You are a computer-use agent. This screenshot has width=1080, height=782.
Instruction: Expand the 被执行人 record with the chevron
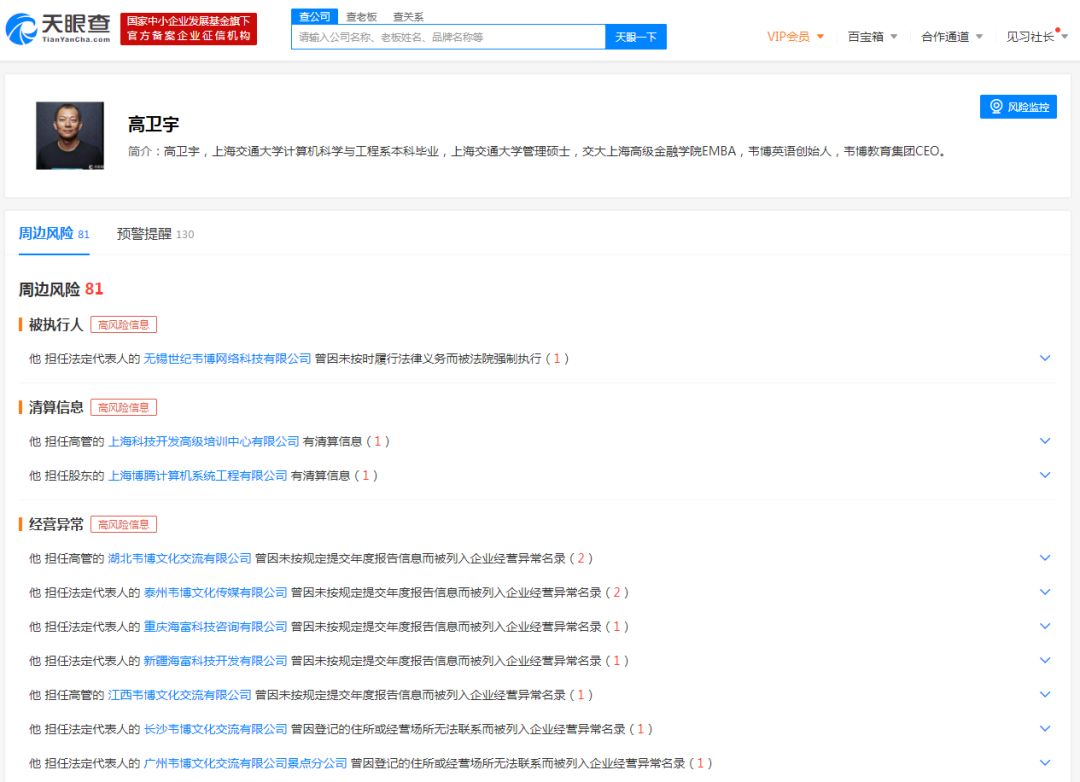coord(1045,358)
